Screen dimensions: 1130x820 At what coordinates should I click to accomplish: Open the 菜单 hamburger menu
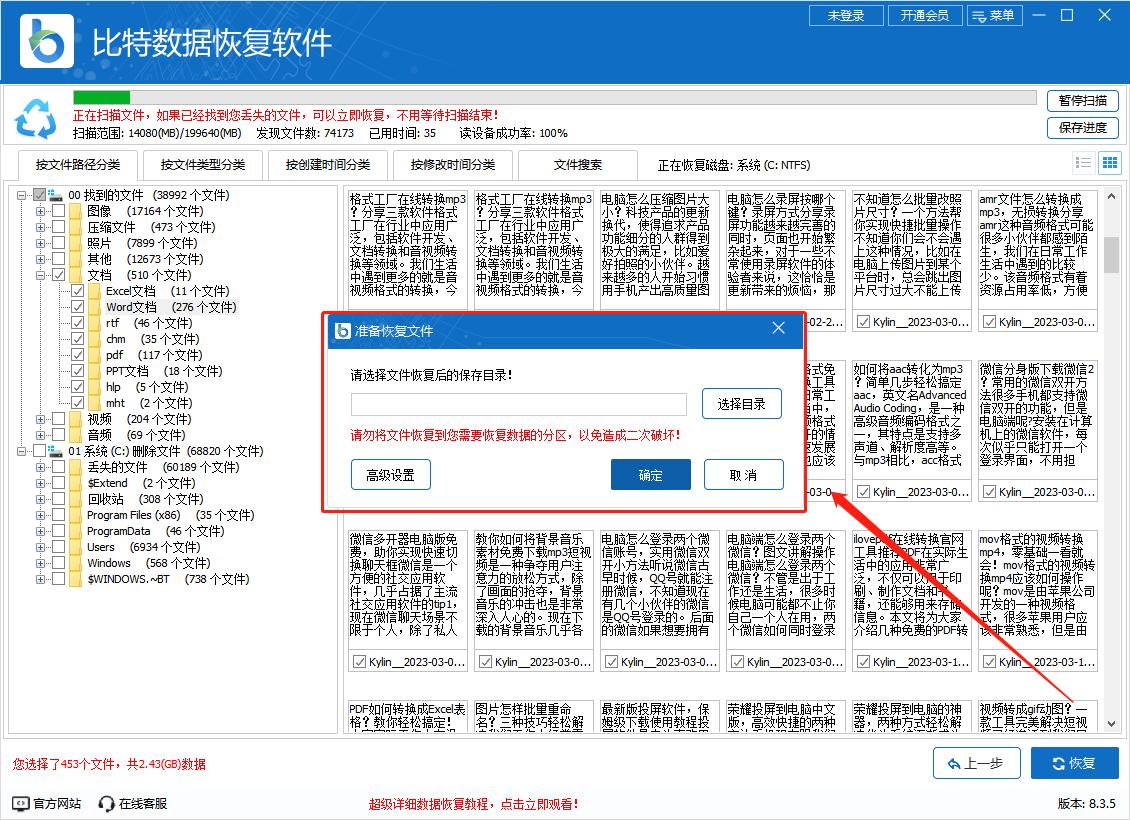[x=996, y=15]
